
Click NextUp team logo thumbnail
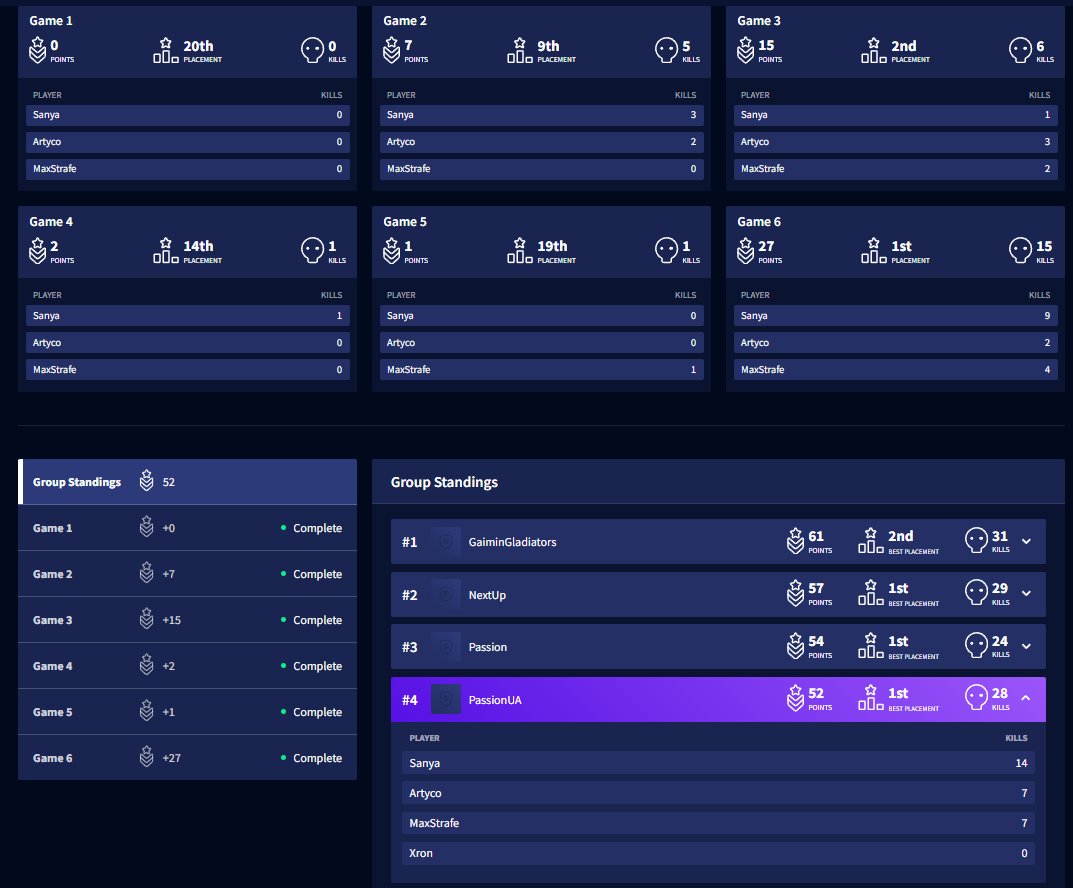coord(445,595)
